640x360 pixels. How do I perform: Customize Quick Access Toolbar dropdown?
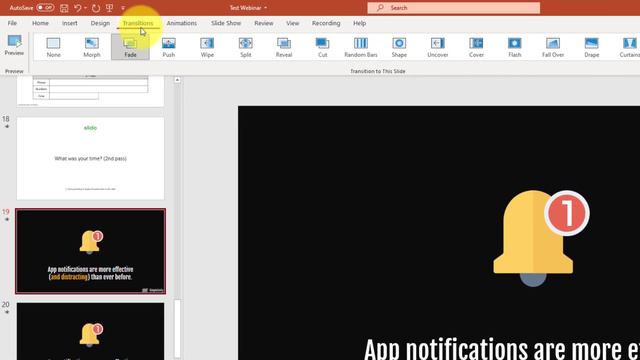(123, 8)
